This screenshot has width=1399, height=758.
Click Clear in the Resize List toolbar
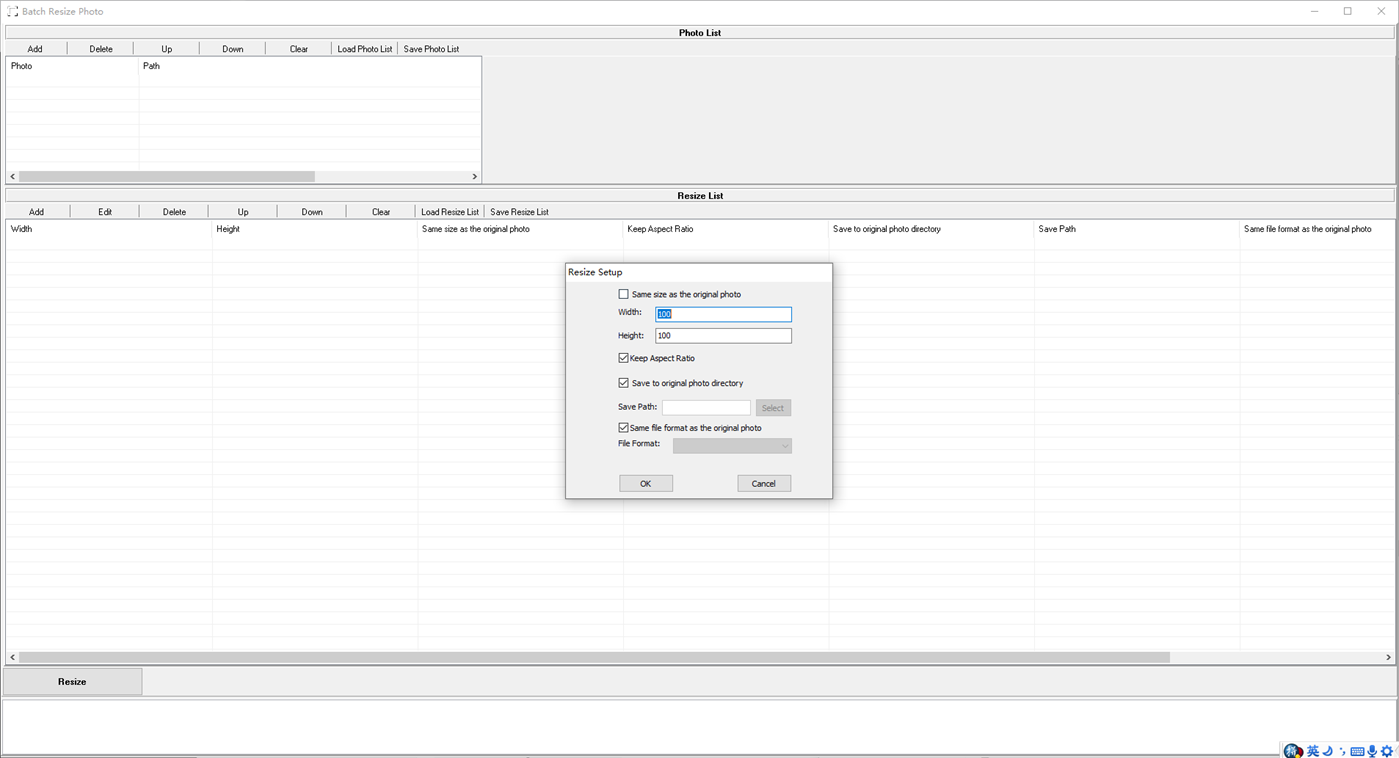(x=380, y=211)
